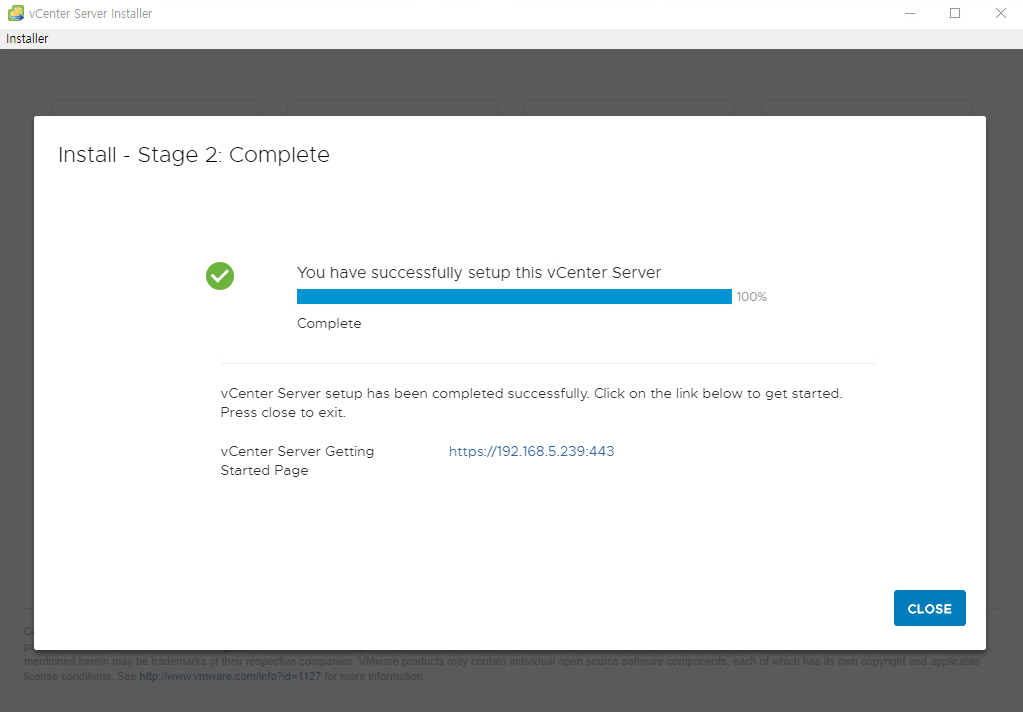
Task: Click the blue 100% progress bar
Action: point(514,296)
